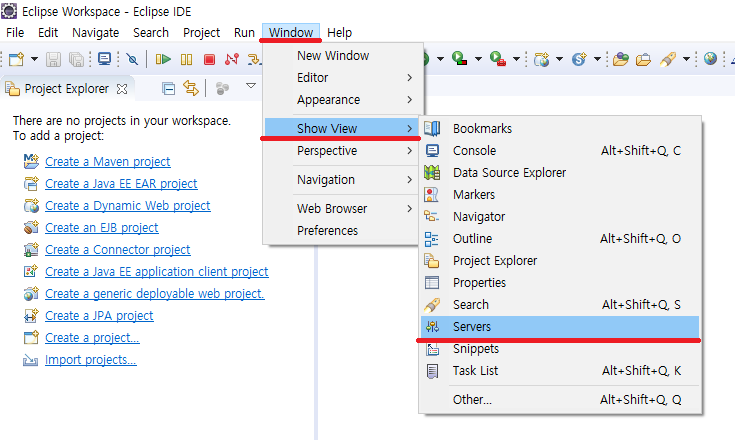
Task: Click the focus on active task icon
Action: (222, 88)
